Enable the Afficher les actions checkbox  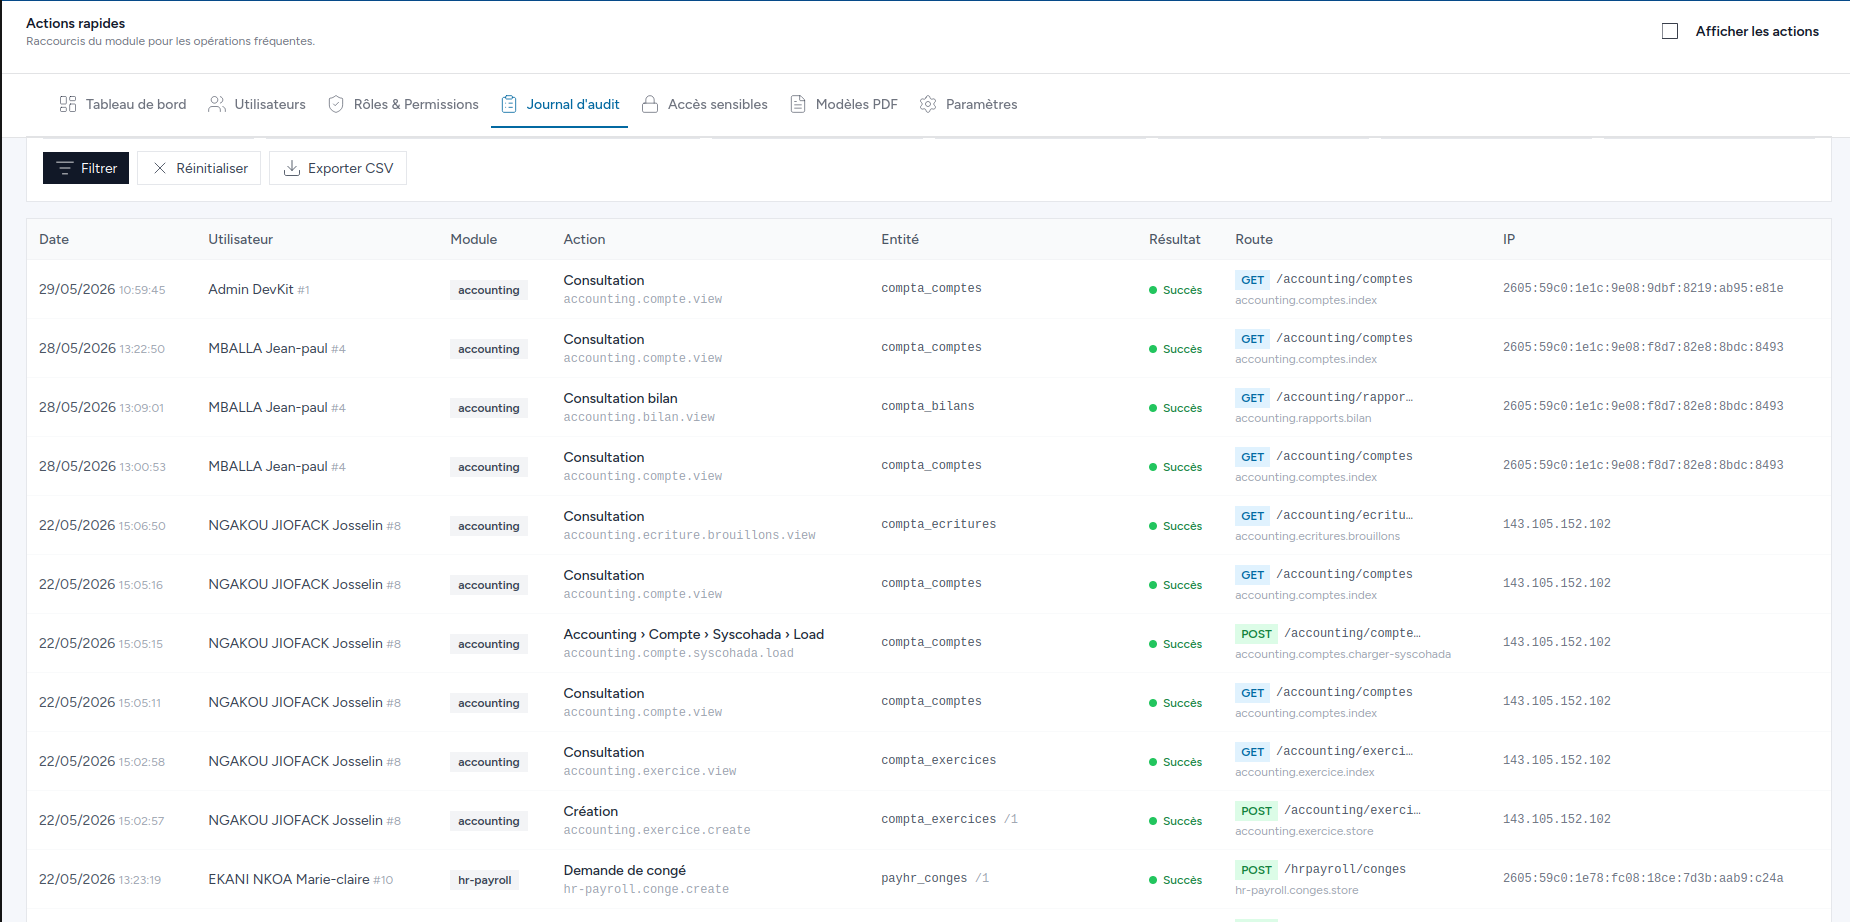(x=1670, y=31)
